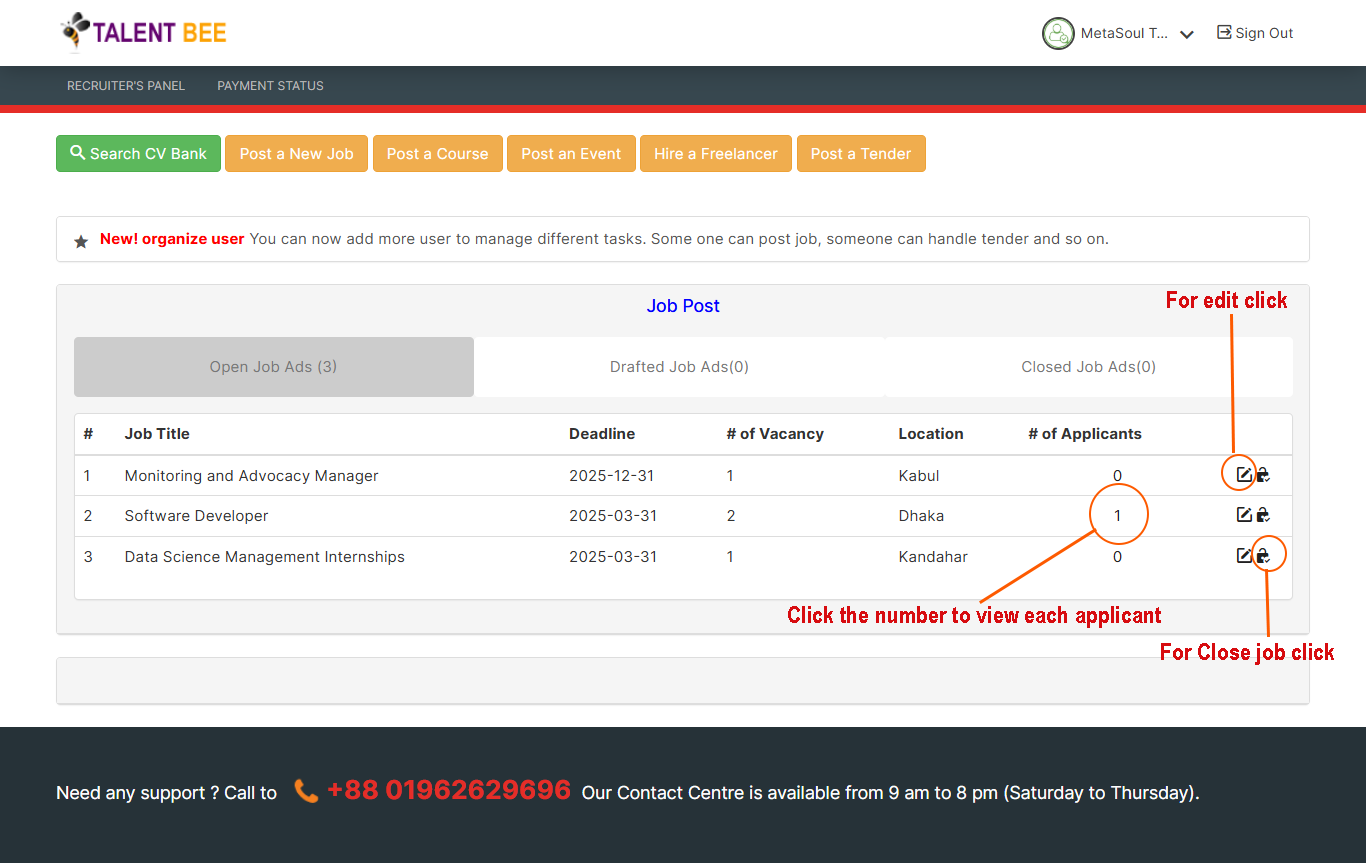Click the Search CV Bank button
Viewport: 1366px width, 863px height.
pos(138,154)
